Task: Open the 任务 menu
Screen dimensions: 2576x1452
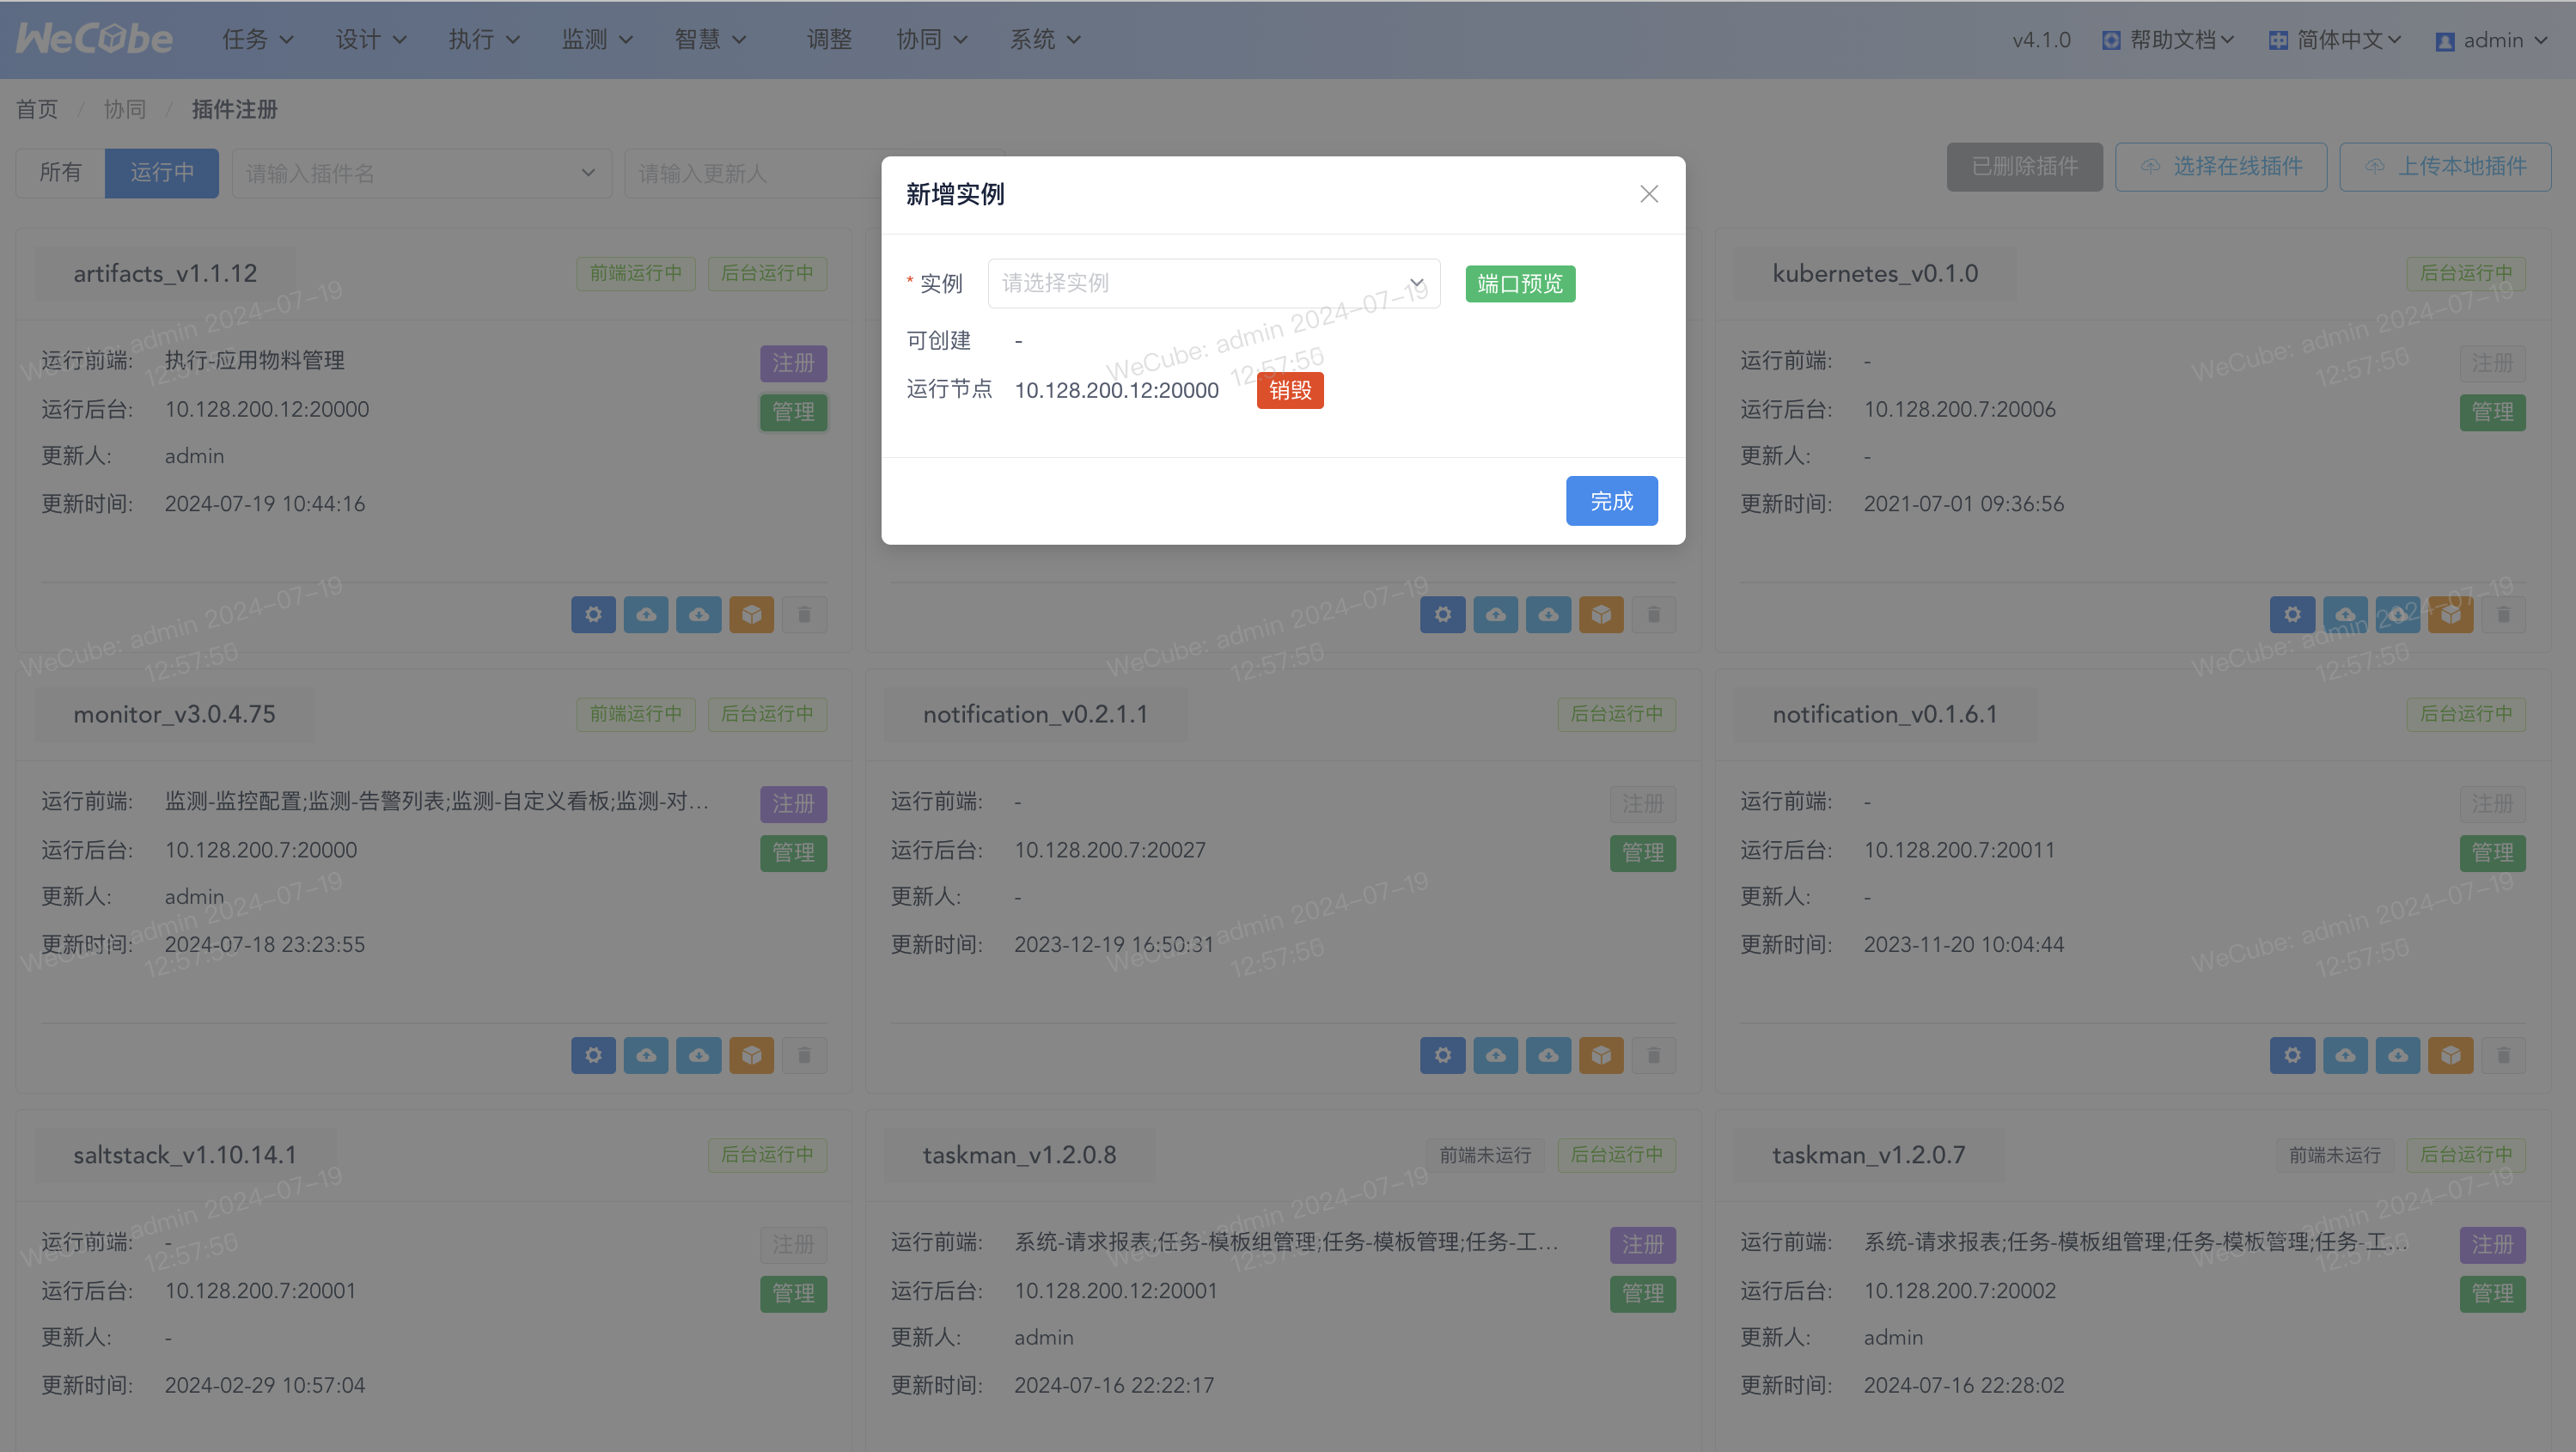Action: tap(257, 40)
